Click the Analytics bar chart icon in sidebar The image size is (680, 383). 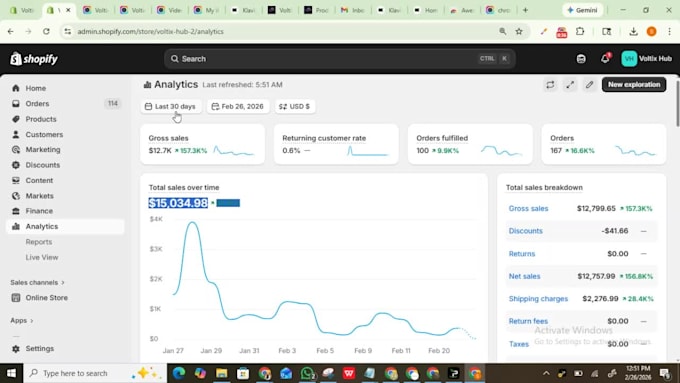(x=16, y=226)
